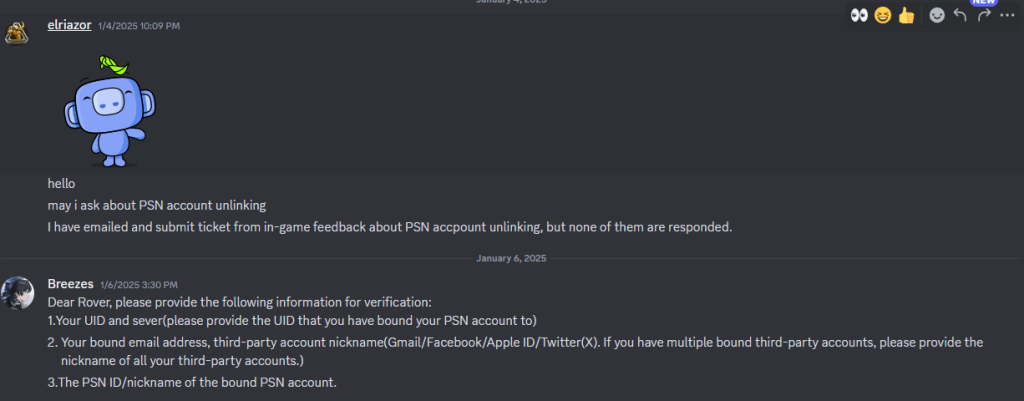Click Breezes' profile avatar
This screenshot has width=1024, height=401.
tap(16, 292)
